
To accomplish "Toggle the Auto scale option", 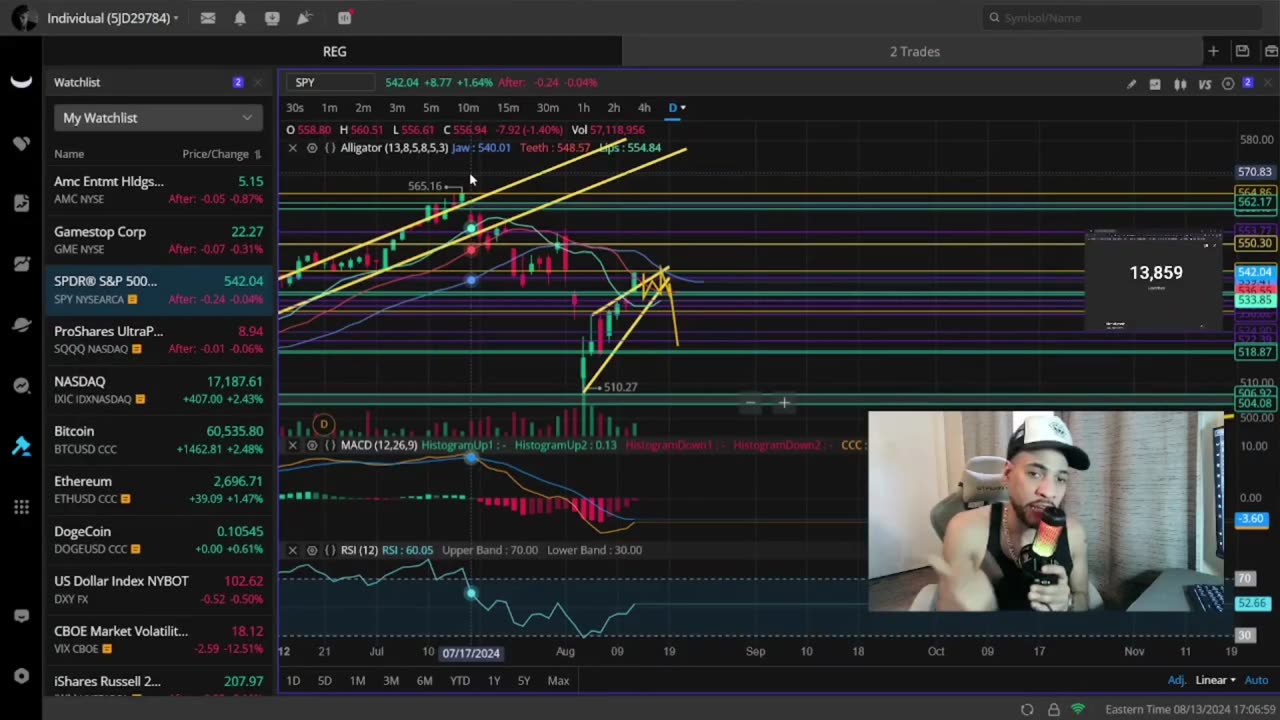I will pyautogui.click(x=1256, y=680).
